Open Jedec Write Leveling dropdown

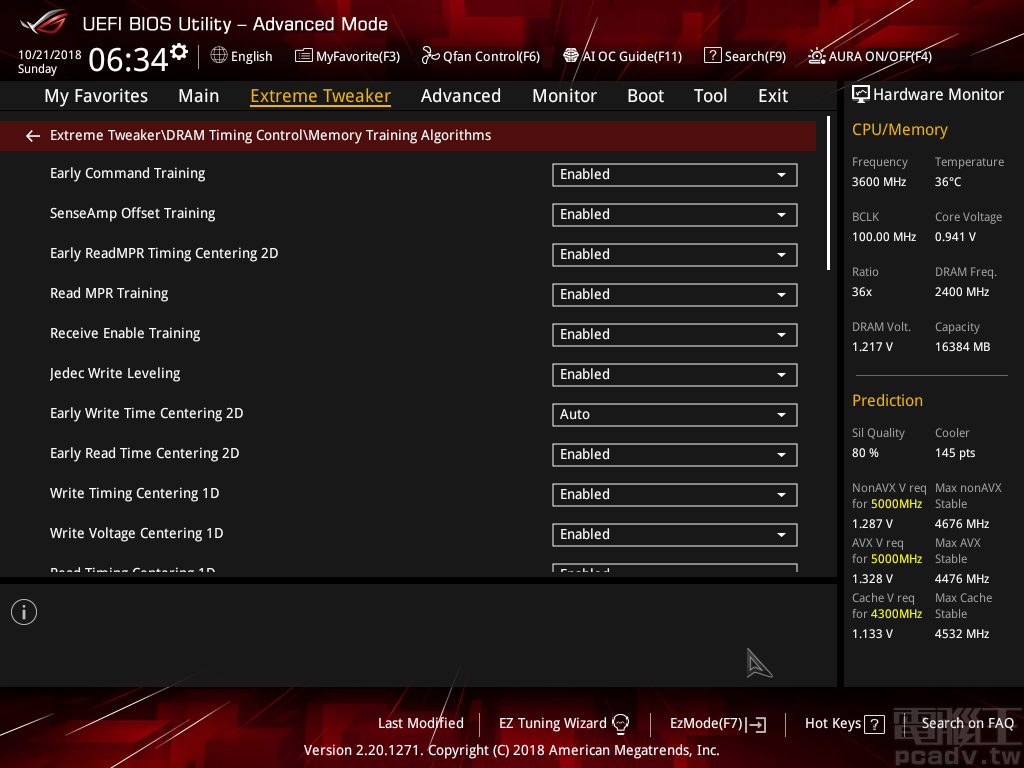675,375
